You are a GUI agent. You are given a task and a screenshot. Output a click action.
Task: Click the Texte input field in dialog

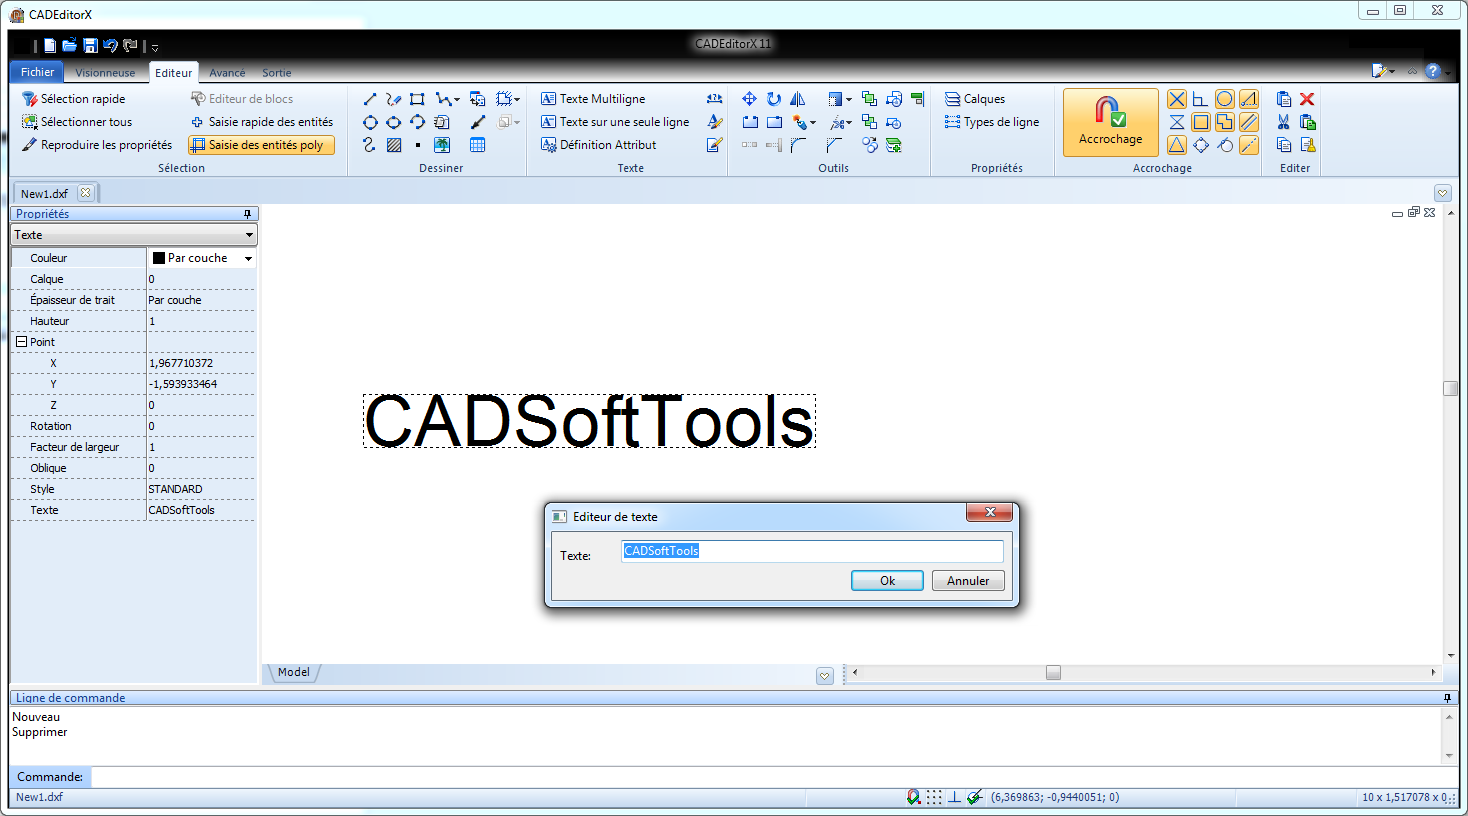click(812, 551)
